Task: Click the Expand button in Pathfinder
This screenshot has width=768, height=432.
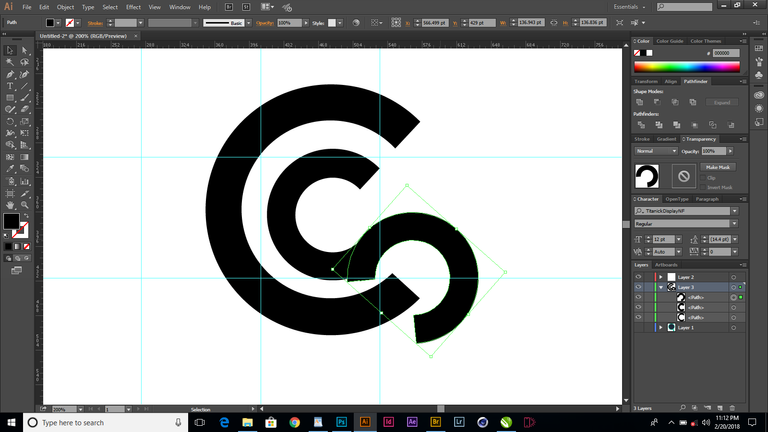Action: tap(721, 102)
